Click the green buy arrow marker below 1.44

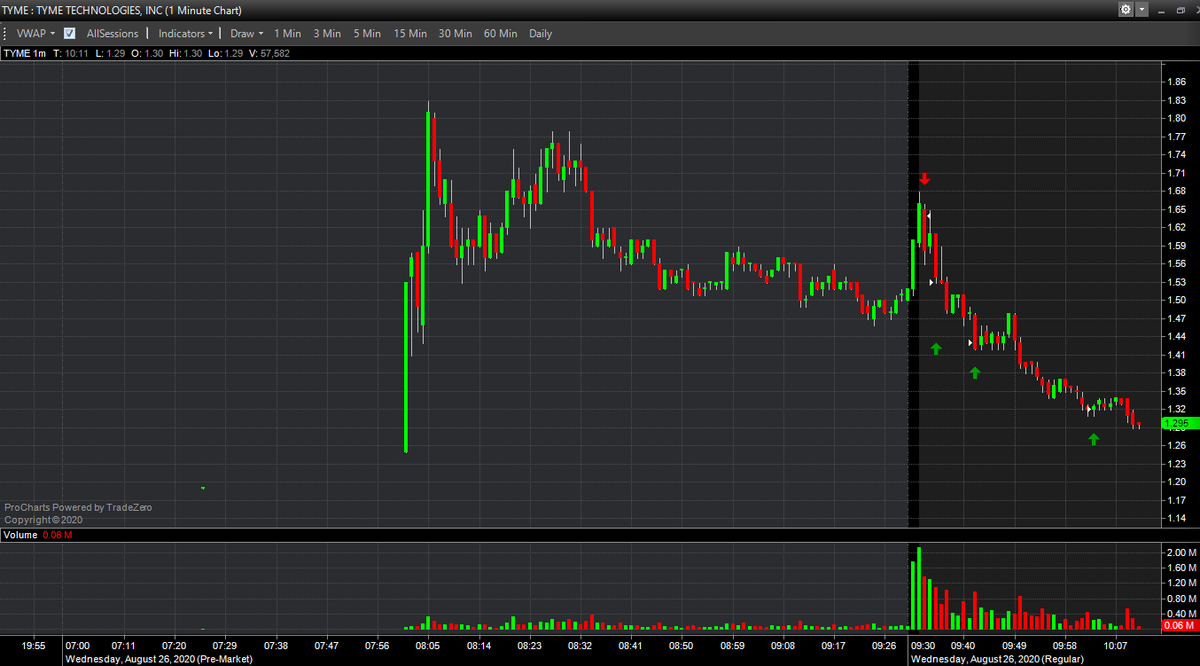coord(936,349)
